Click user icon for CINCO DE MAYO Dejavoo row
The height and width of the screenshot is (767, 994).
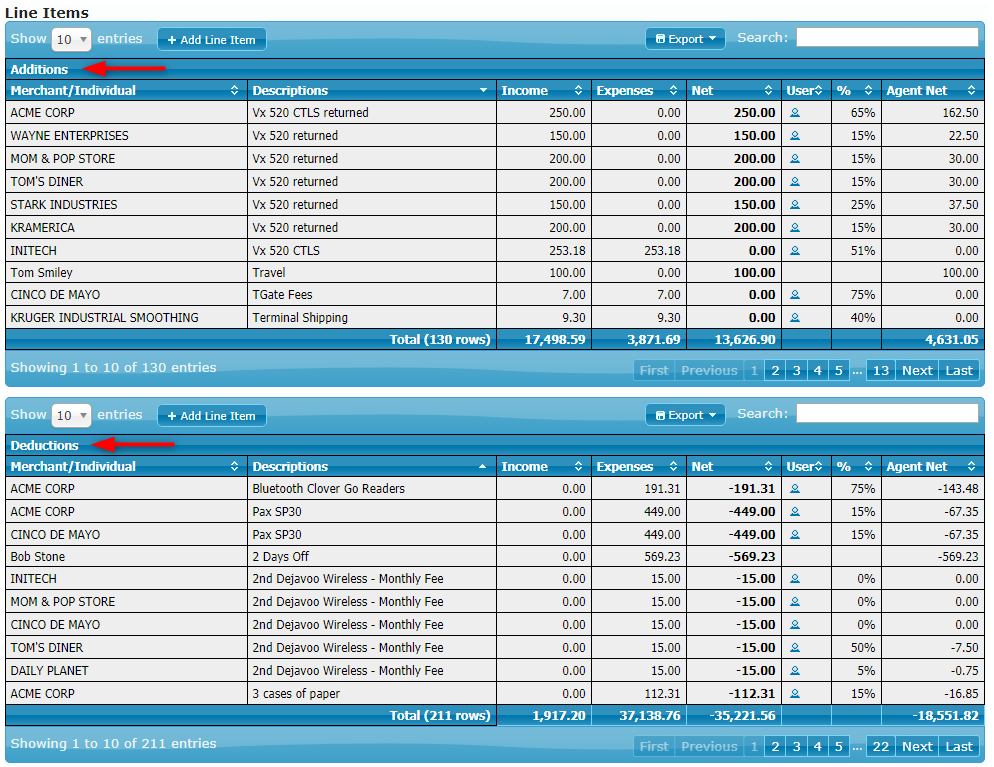(x=795, y=624)
